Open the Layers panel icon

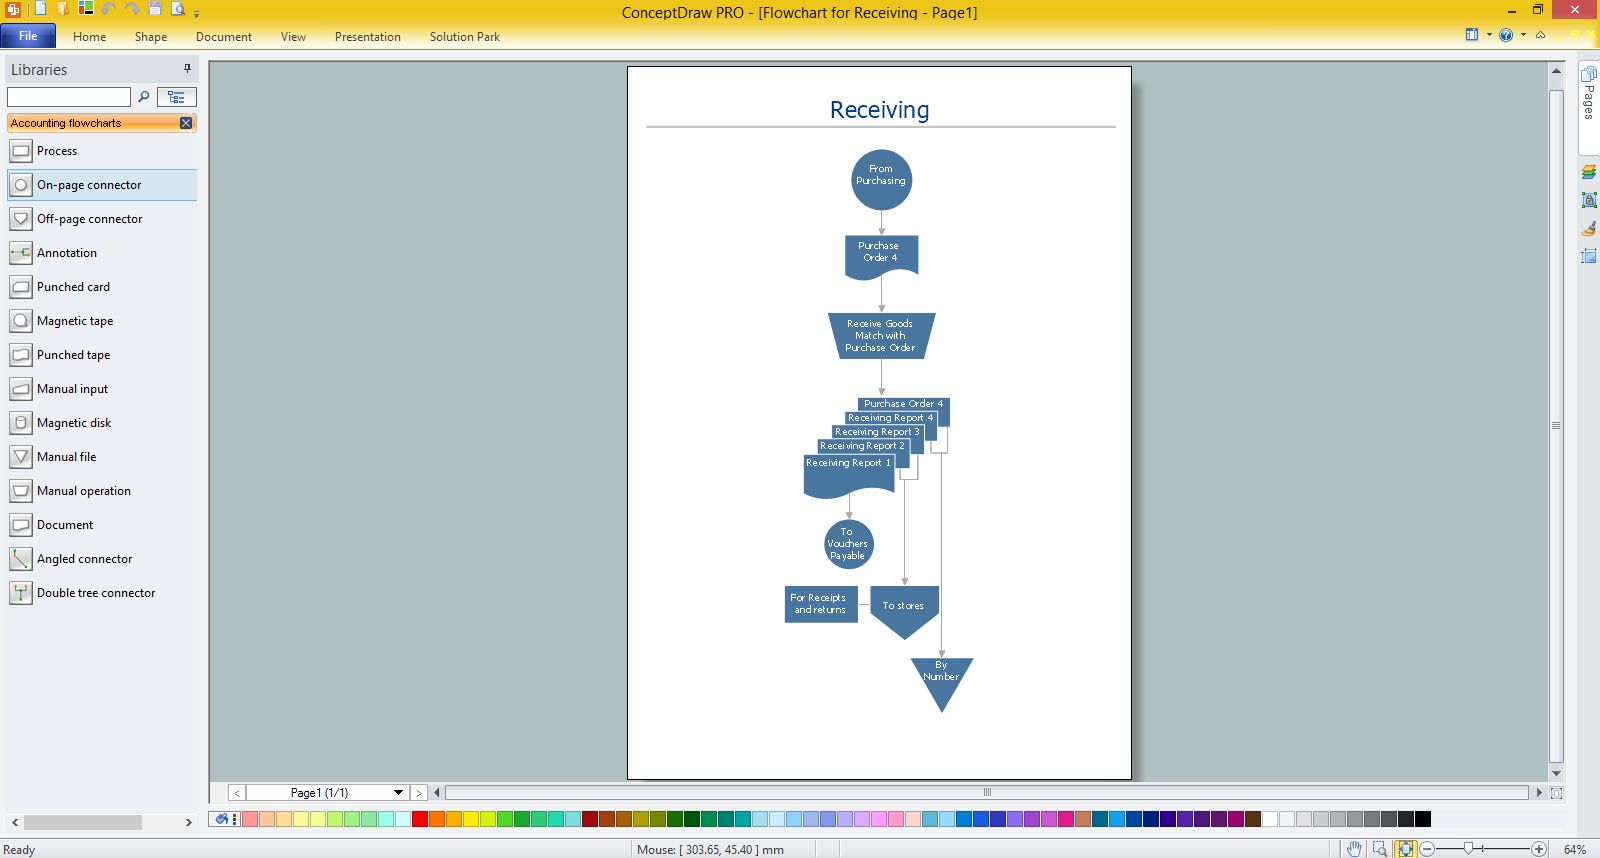click(x=1589, y=172)
